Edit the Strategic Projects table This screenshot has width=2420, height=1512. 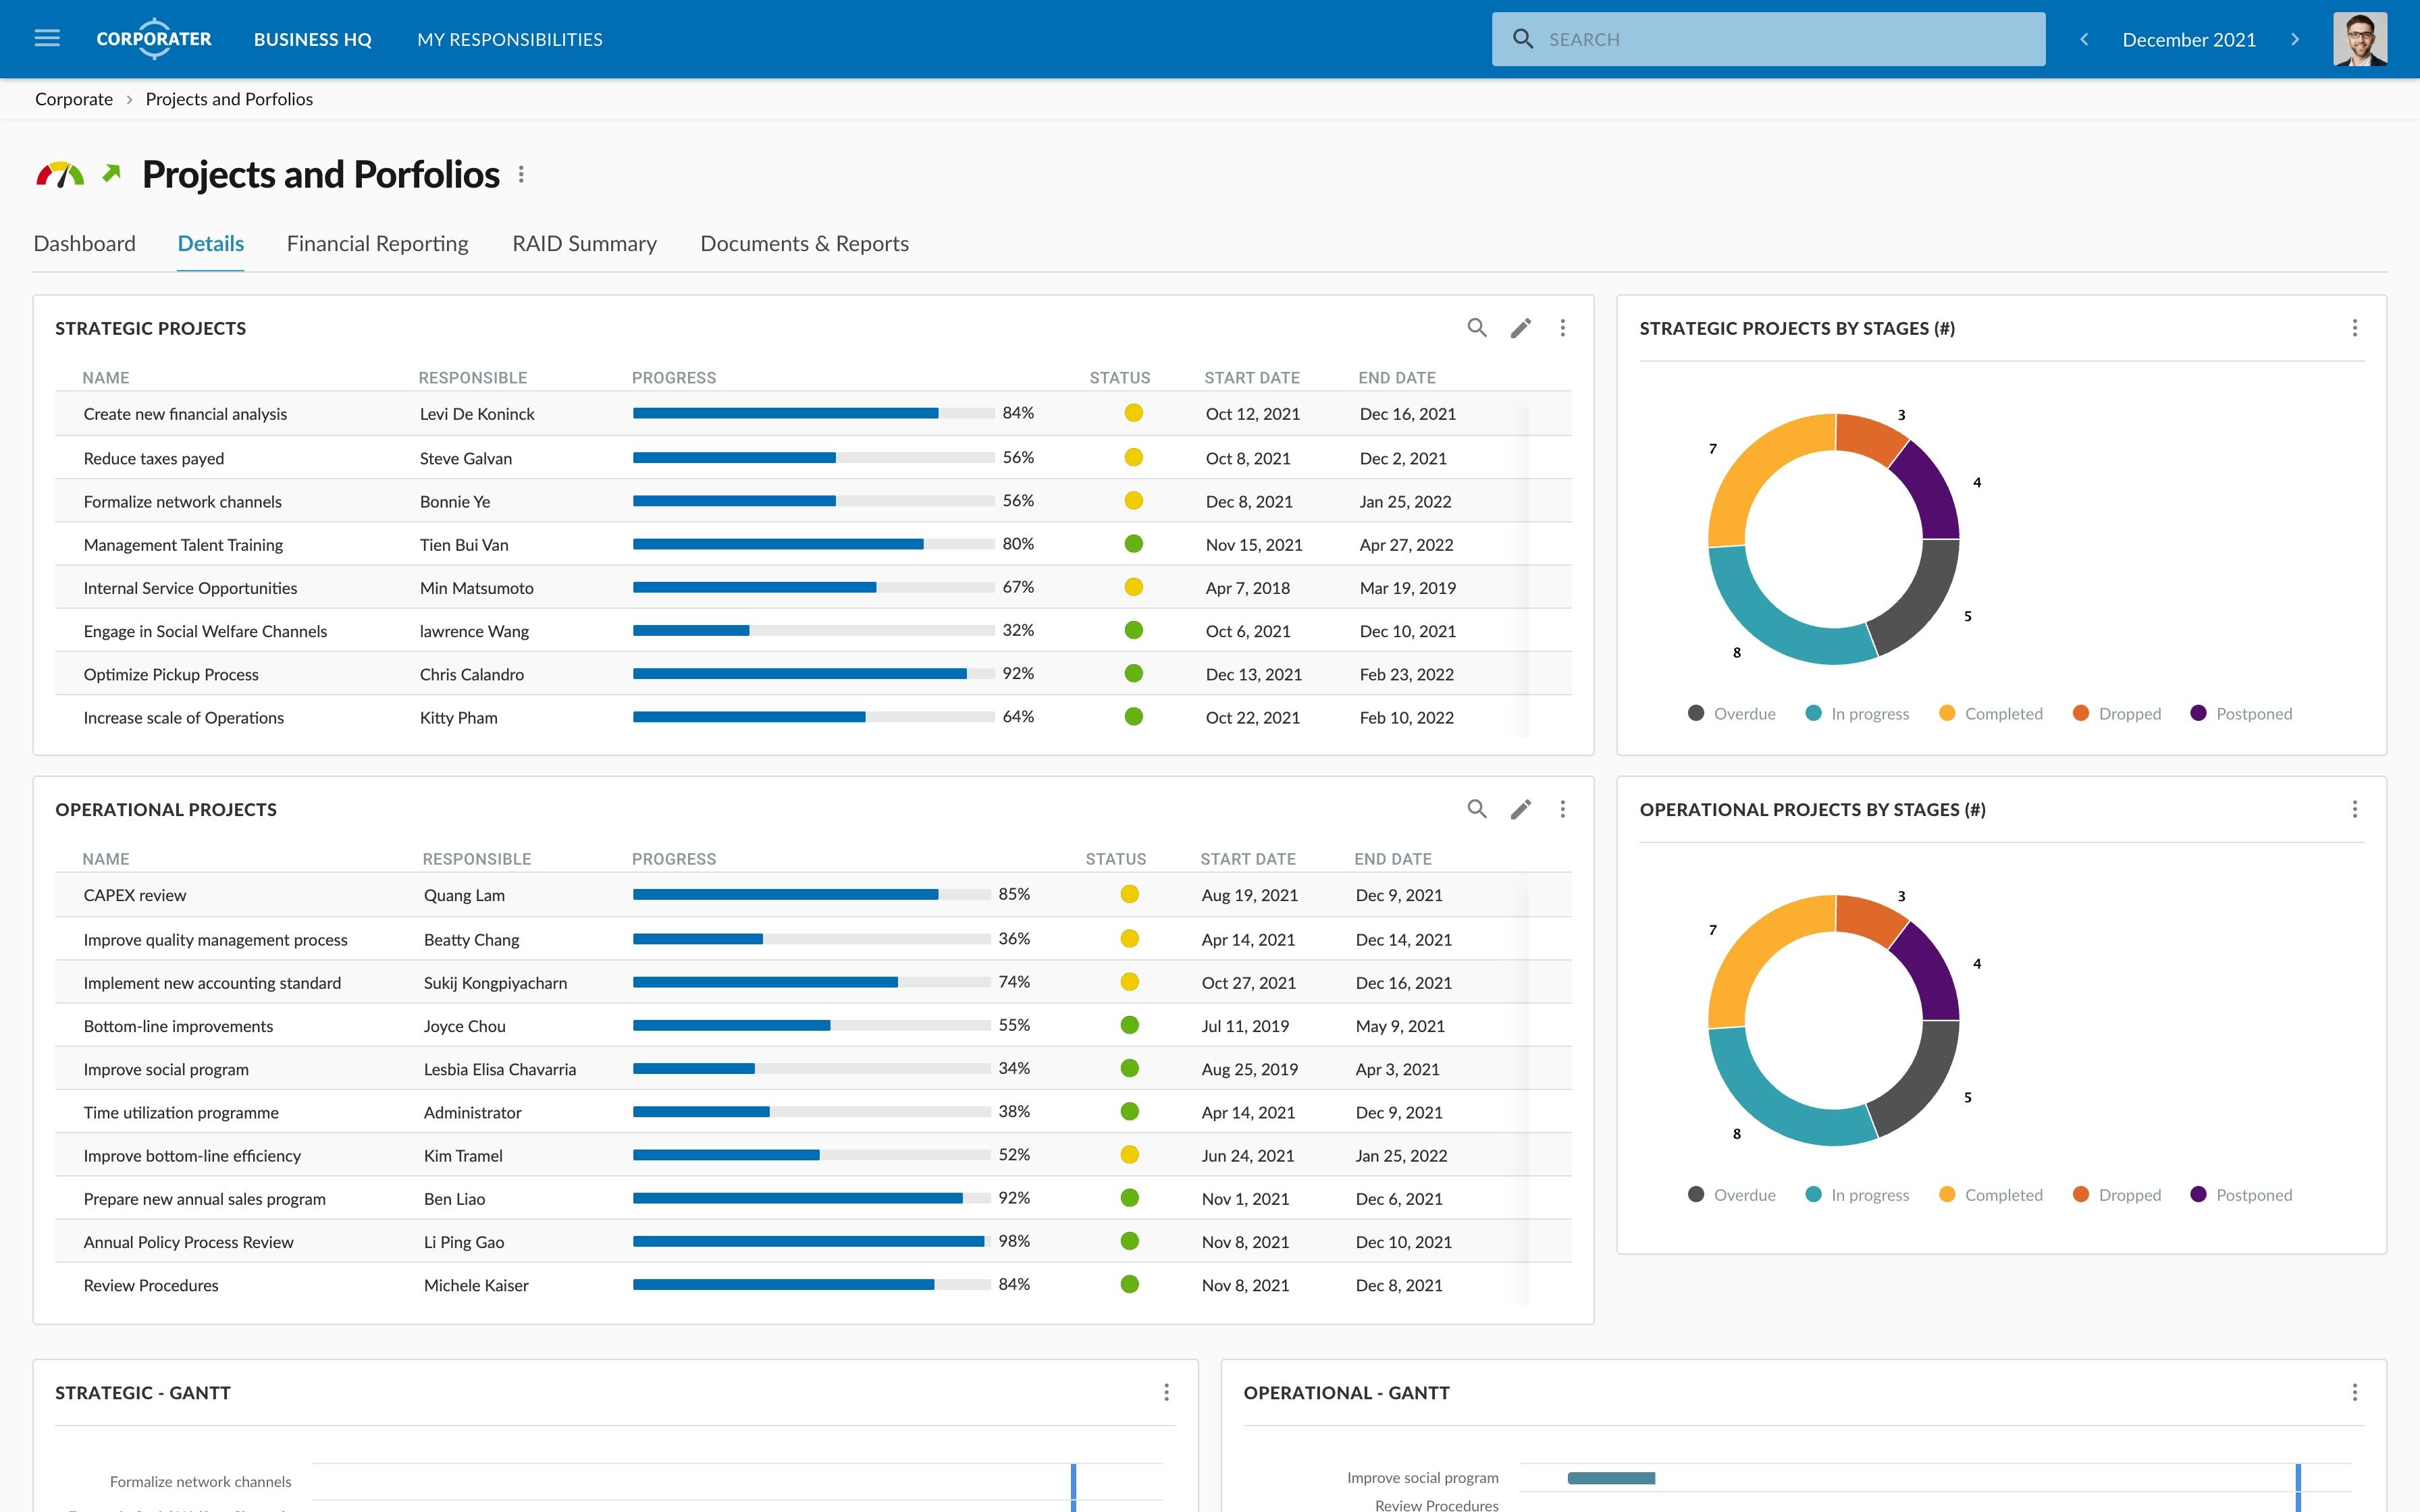[1520, 328]
